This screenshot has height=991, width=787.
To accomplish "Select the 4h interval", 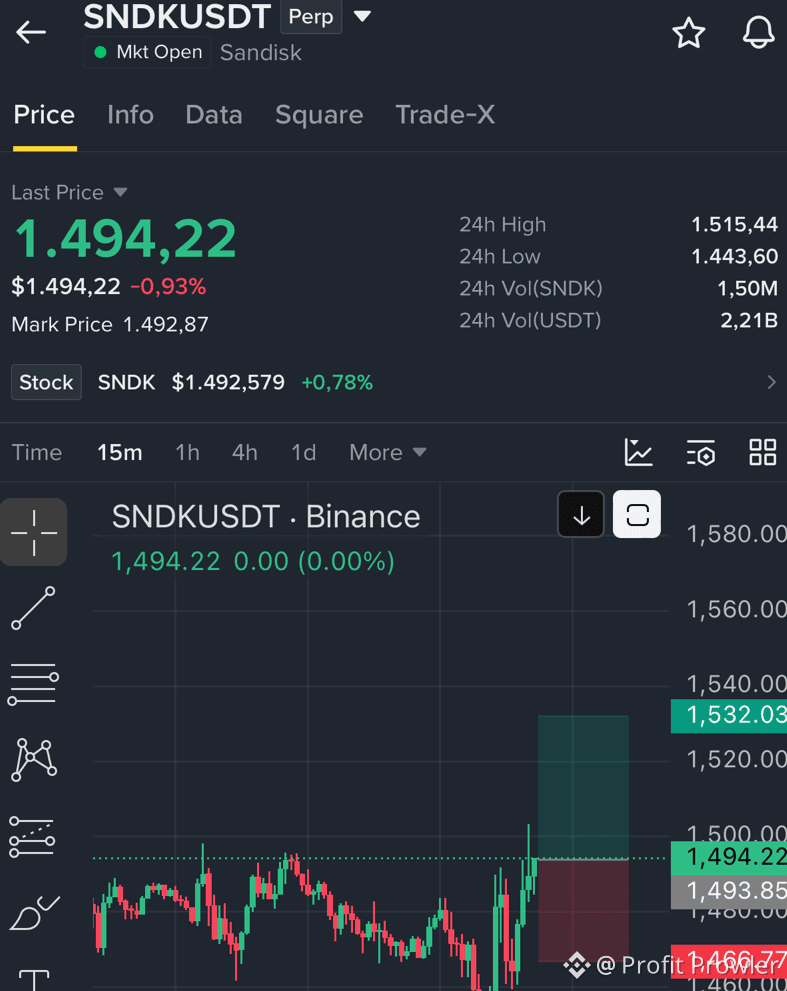I will click(245, 453).
